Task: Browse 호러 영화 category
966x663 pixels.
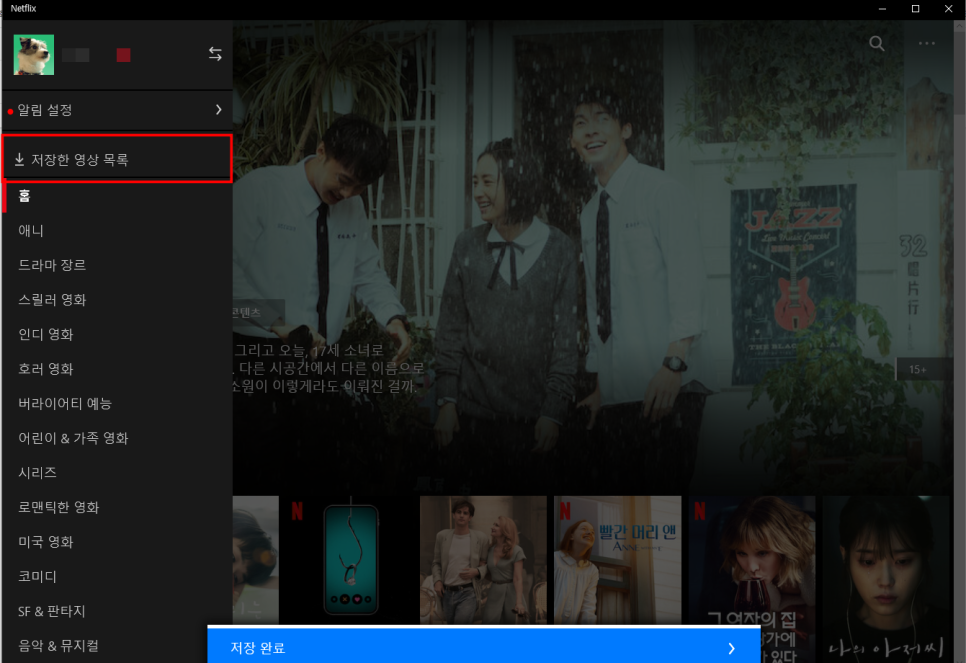Action: pyautogui.click(x=46, y=368)
